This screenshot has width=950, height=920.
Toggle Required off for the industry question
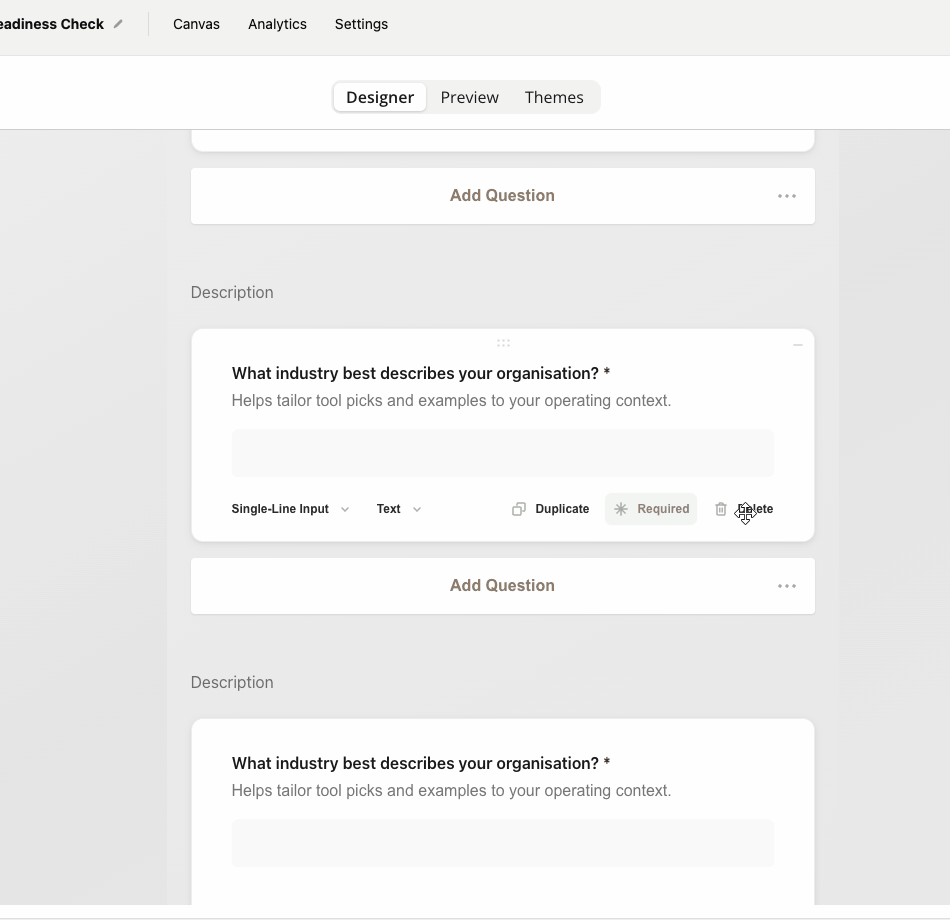click(x=651, y=509)
